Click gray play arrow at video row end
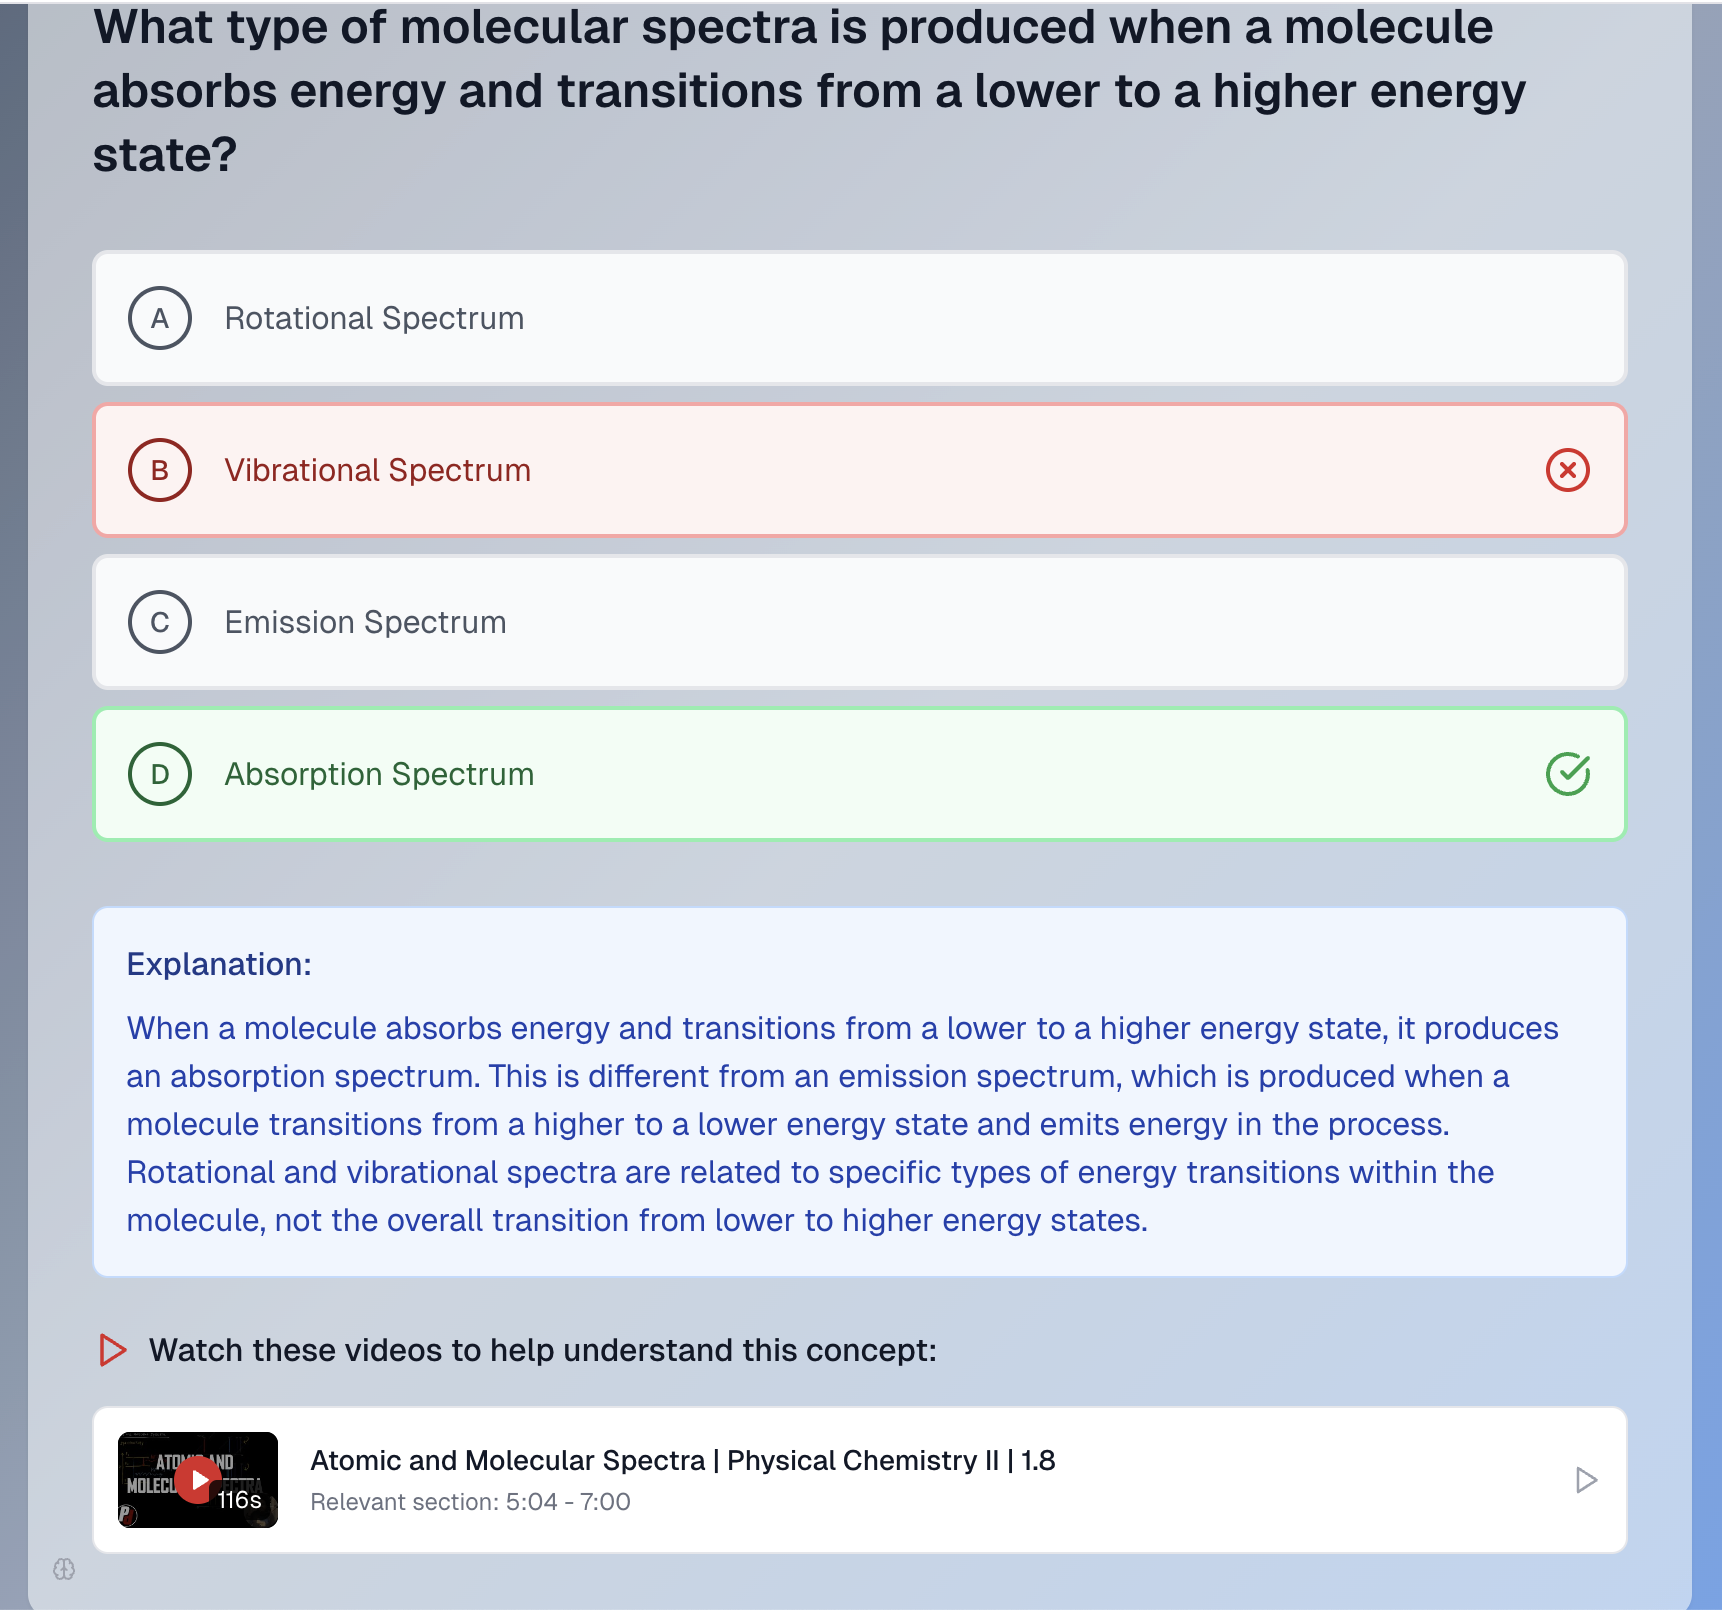Image resolution: width=1722 pixels, height=1610 pixels. click(x=1585, y=1480)
